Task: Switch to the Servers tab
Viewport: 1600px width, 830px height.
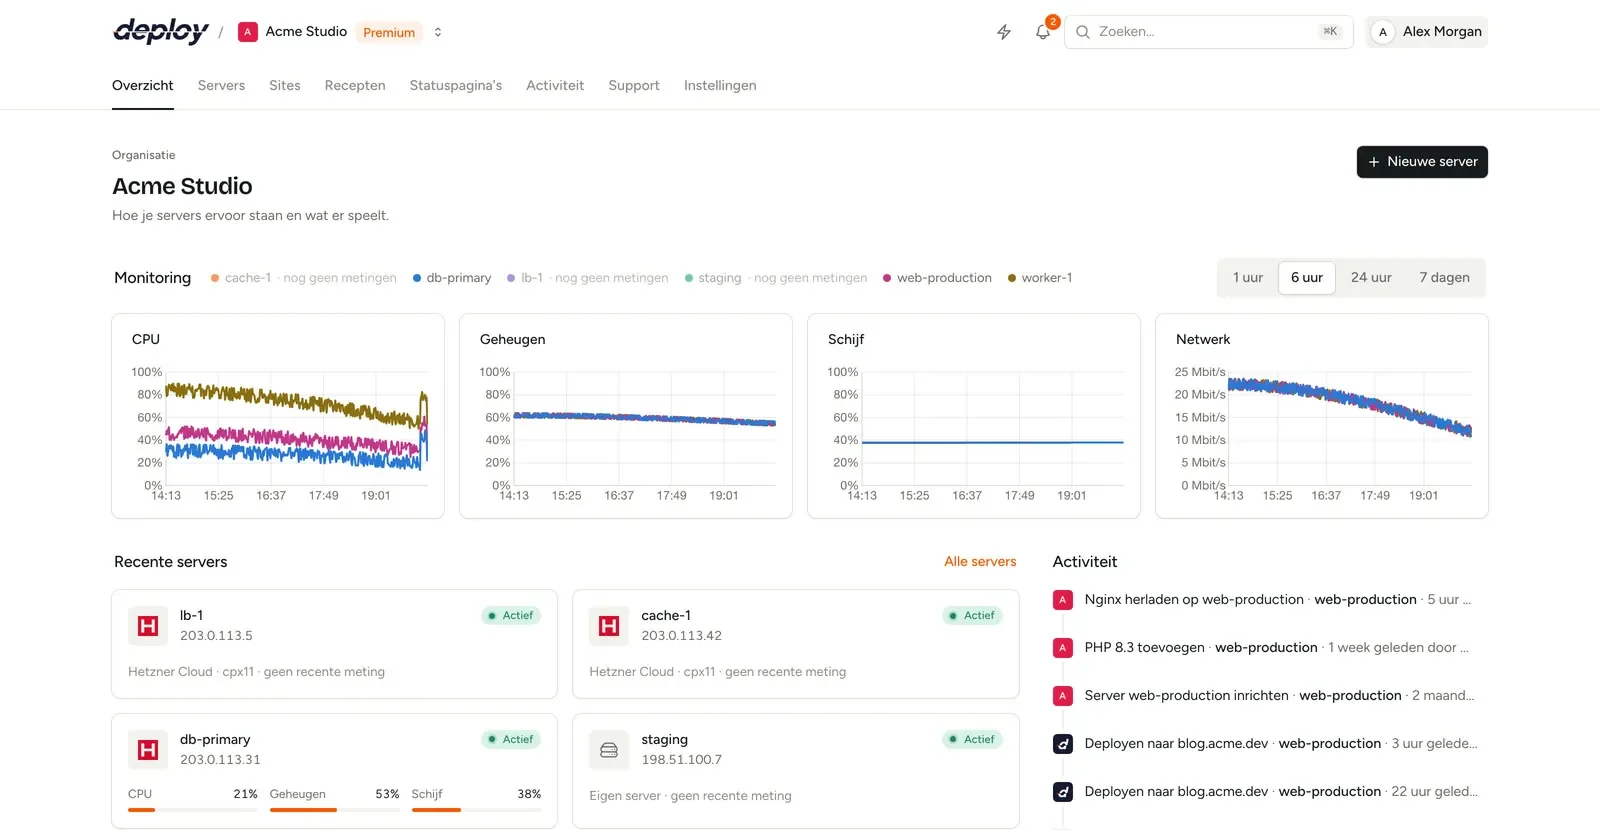Action: pyautogui.click(x=221, y=86)
